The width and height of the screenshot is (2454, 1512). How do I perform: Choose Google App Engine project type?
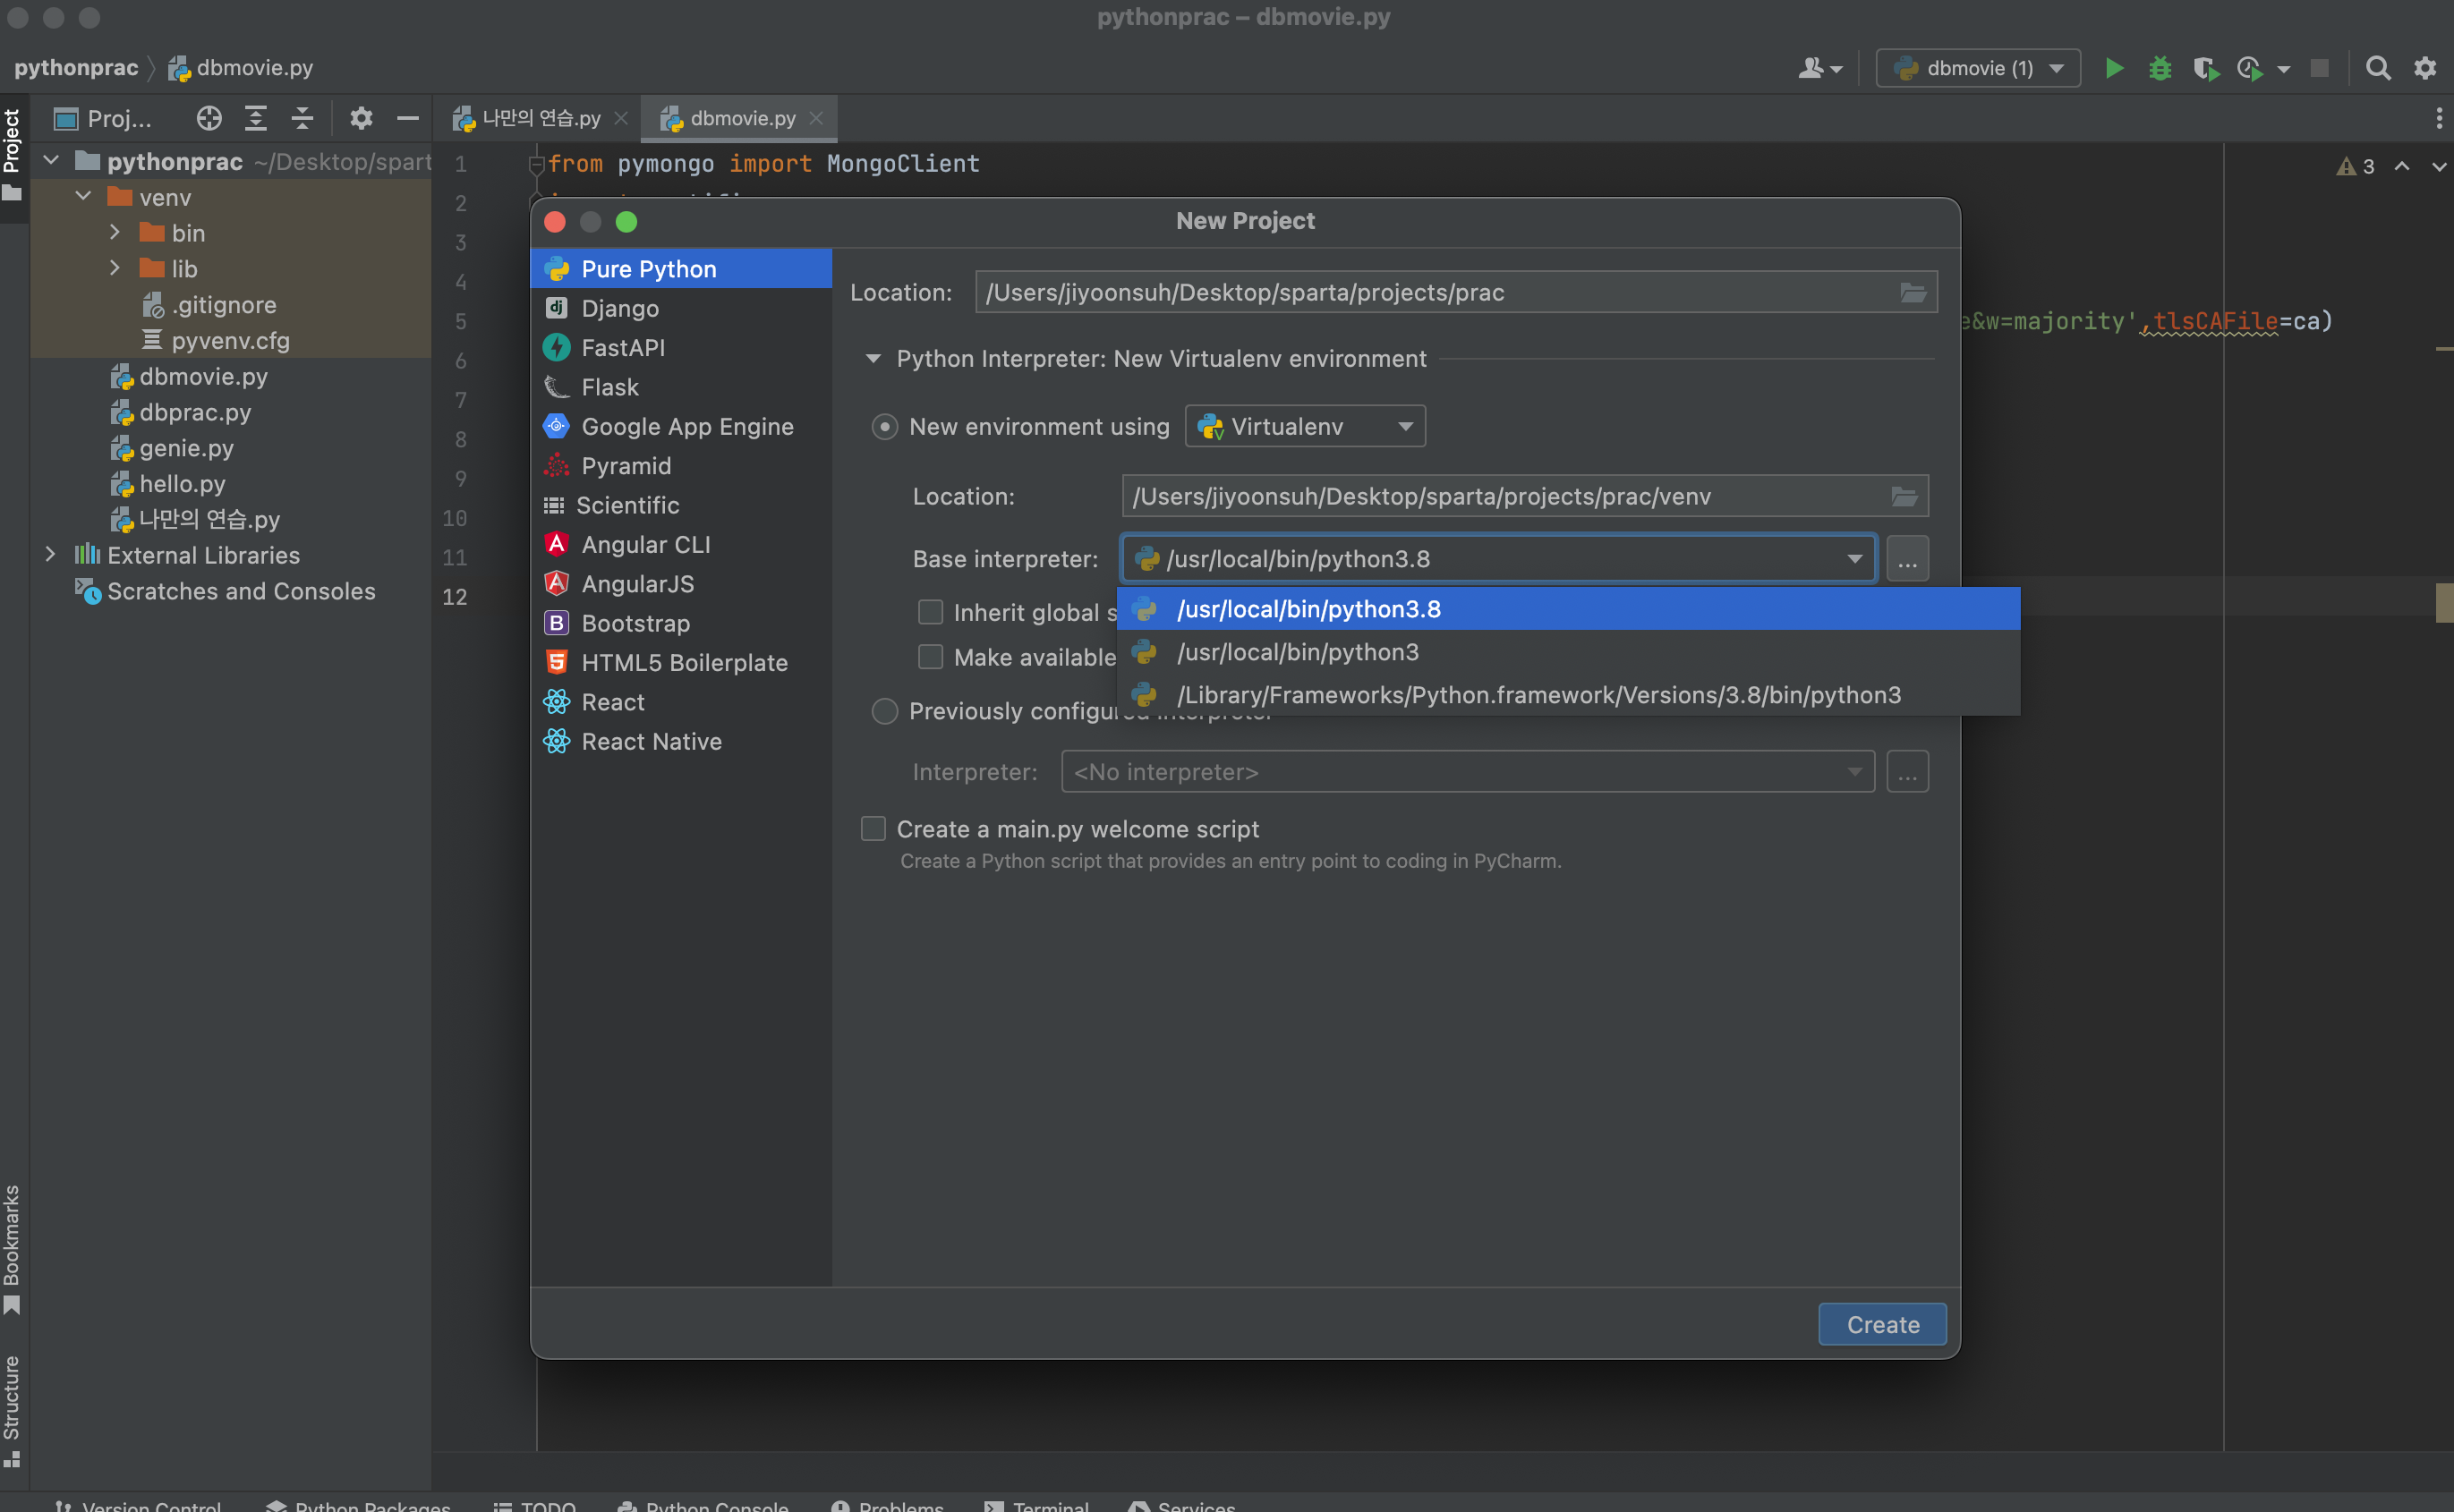point(681,426)
